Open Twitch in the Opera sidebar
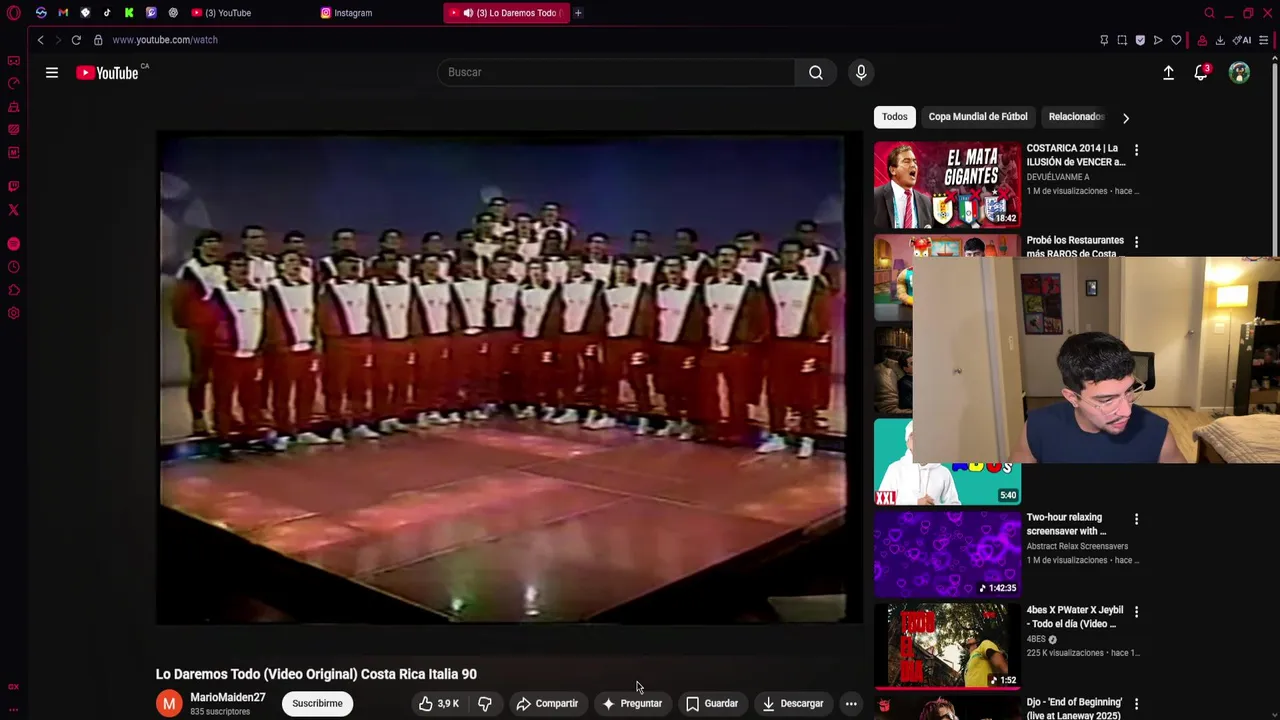This screenshot has height=720, width=1280. [x=14, y=186]
